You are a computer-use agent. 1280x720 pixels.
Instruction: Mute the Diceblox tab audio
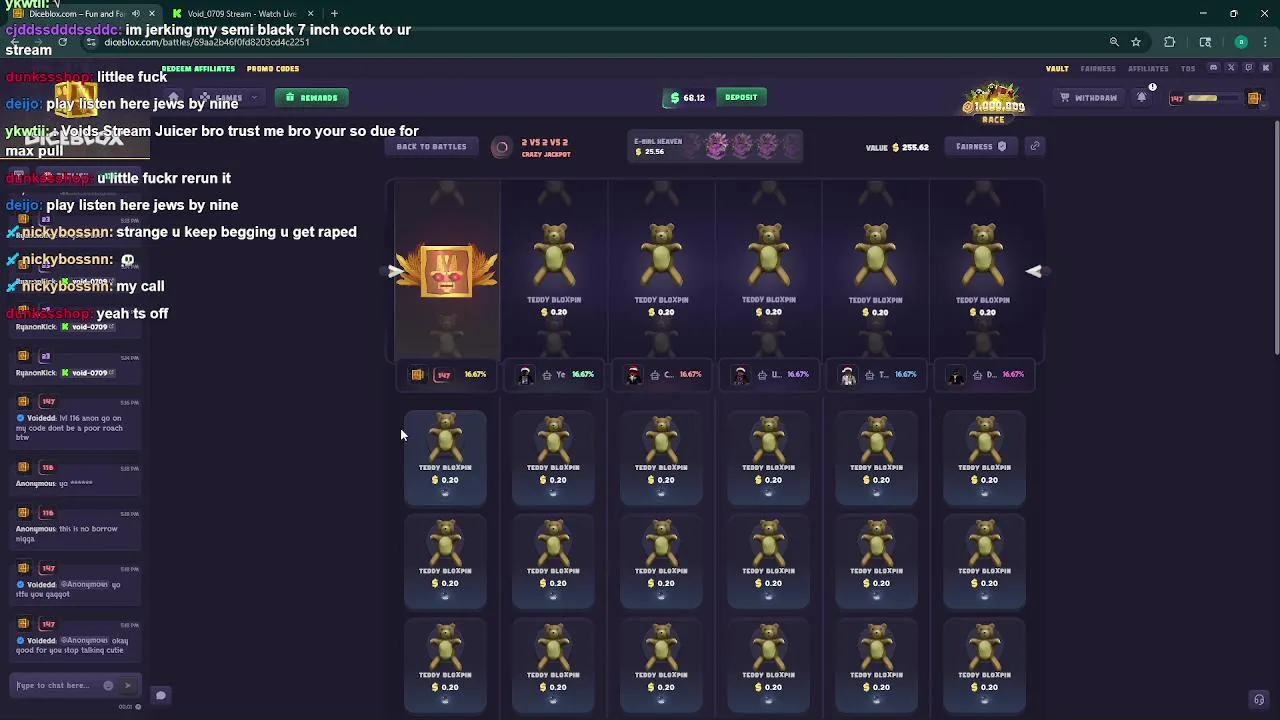point(135,14)
